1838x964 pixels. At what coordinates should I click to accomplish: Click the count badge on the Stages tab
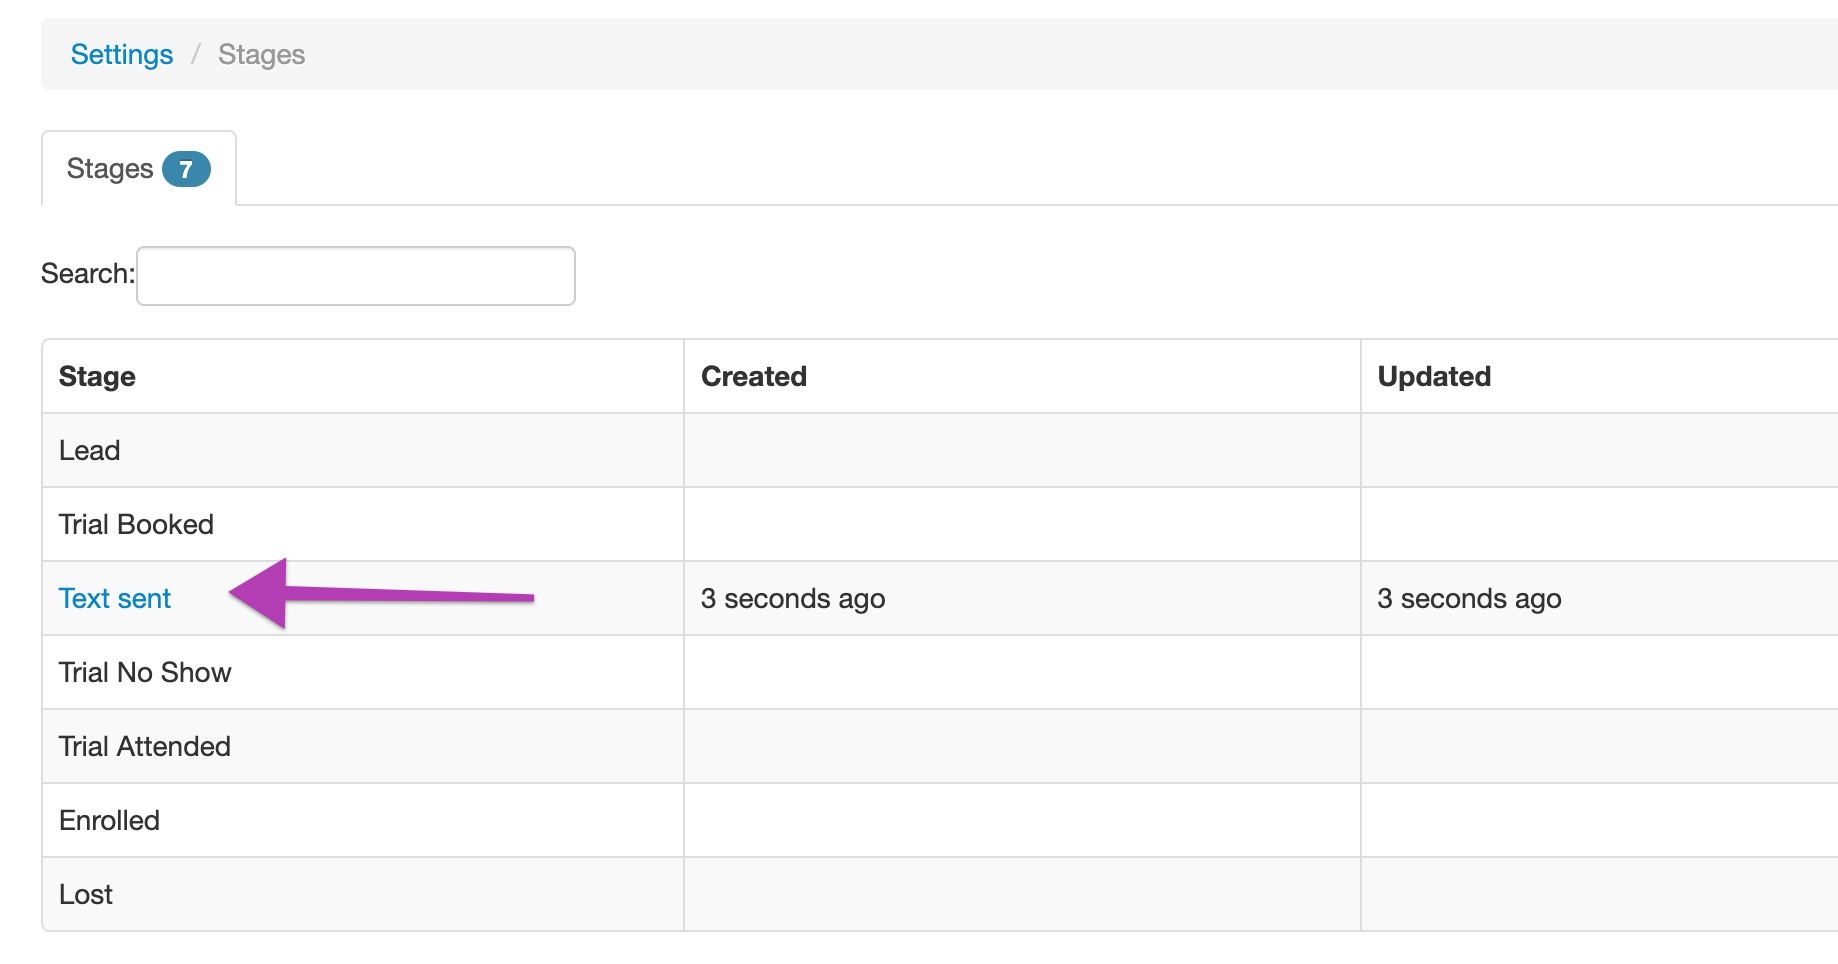point(186,169)
